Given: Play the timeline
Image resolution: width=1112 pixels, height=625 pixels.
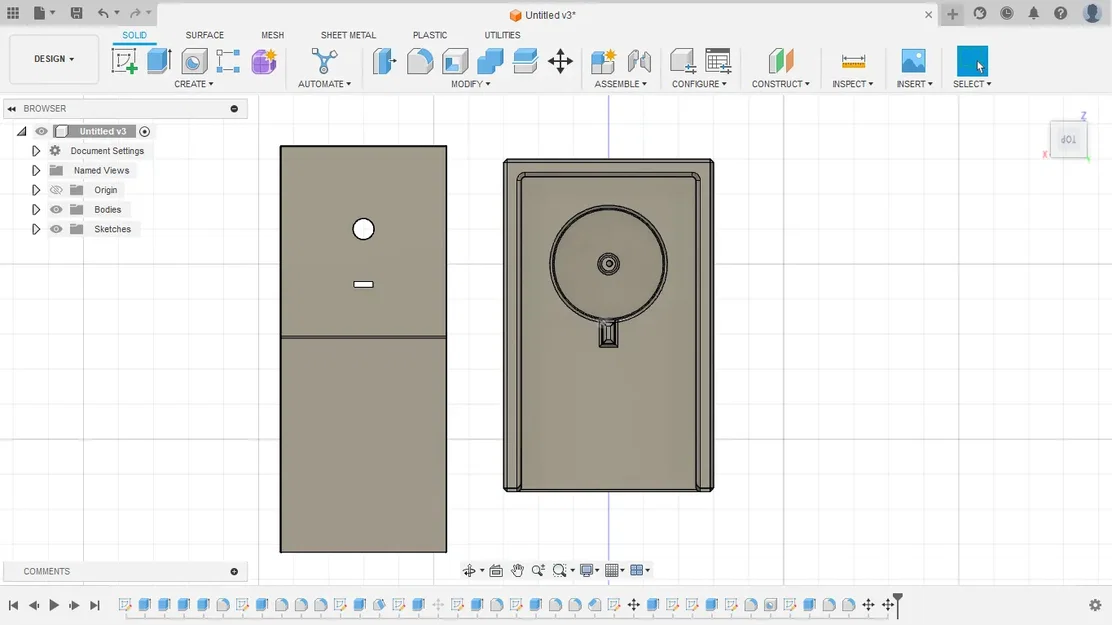Looking at the screenshot, I should coord(54,605).
